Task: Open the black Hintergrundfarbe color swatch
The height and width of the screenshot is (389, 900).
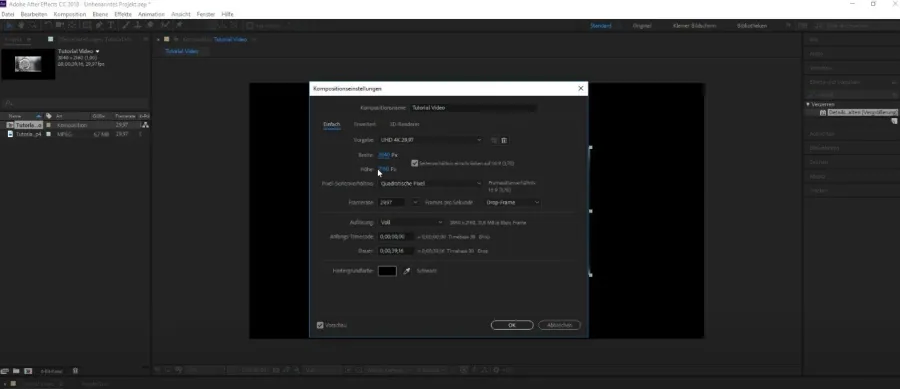Action: 387,271
